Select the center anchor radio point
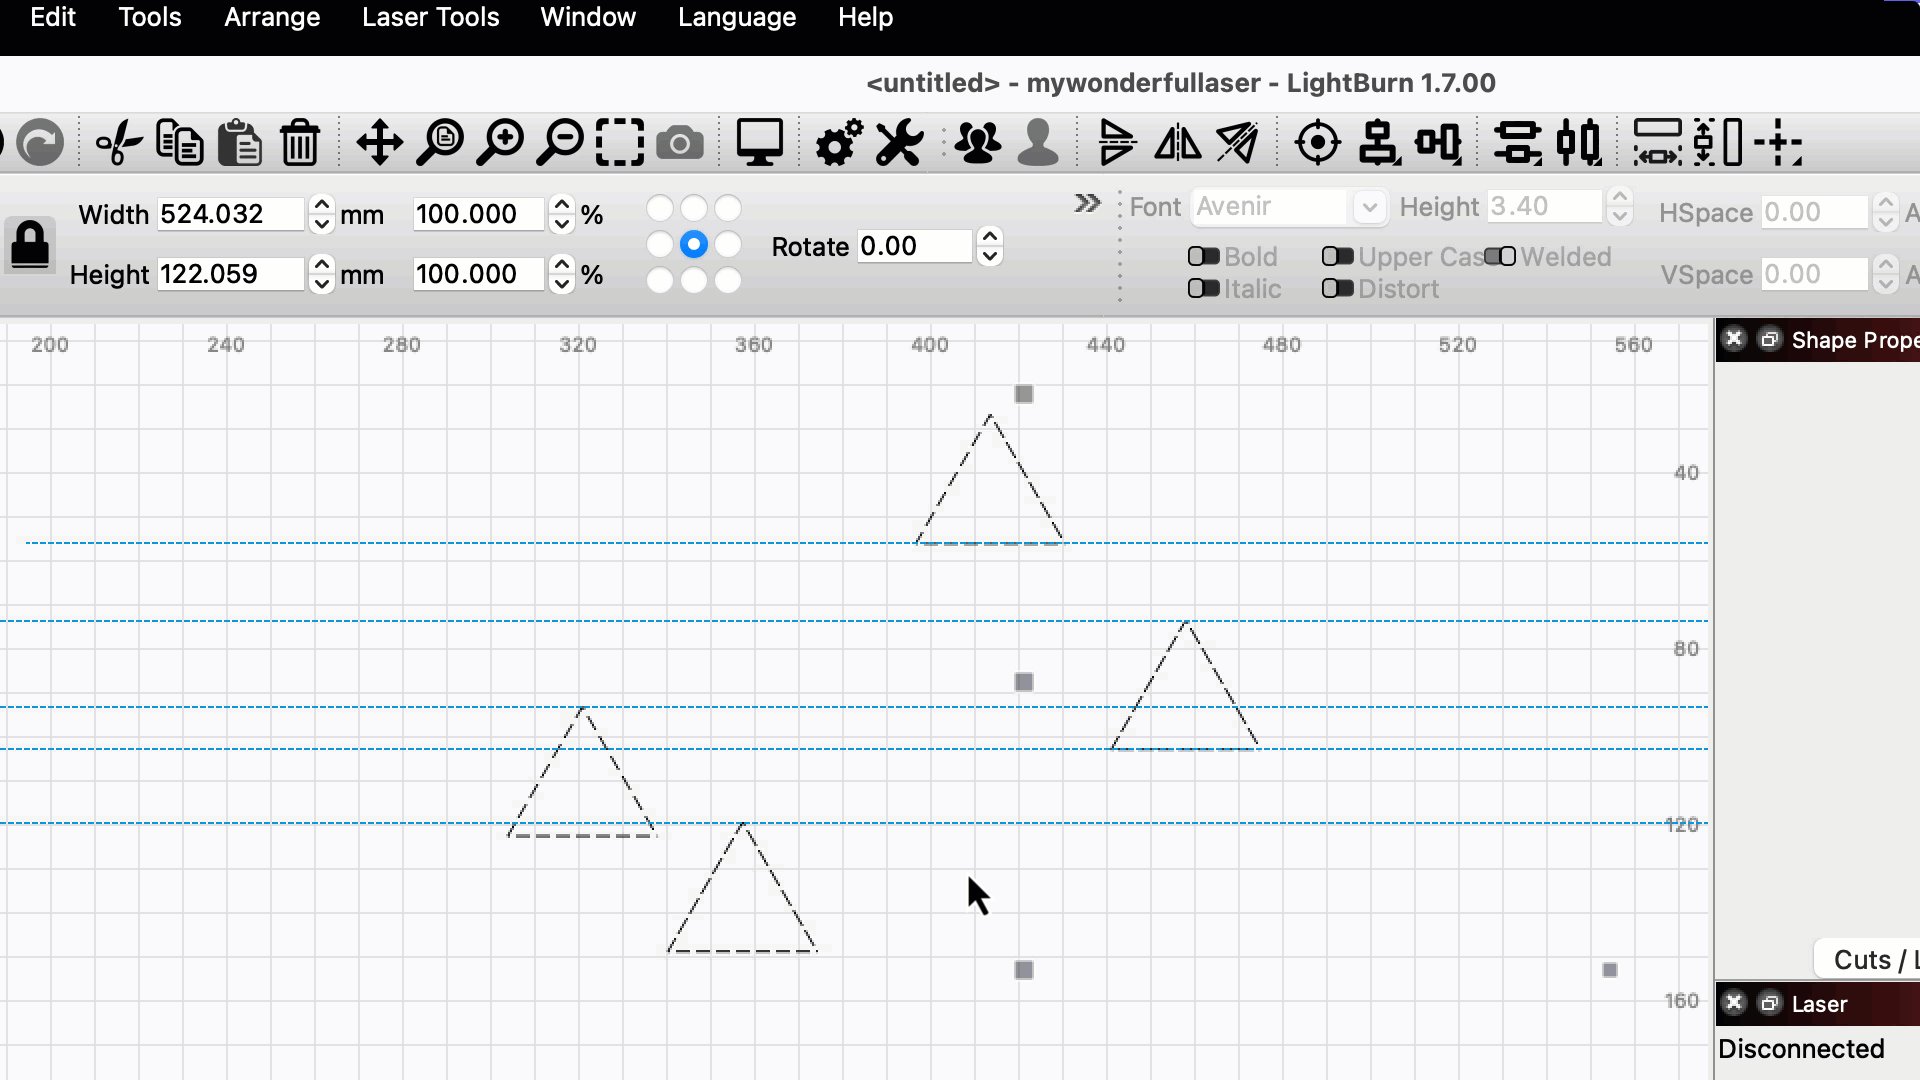Screen dimensions: 1920x1080 [x=694, y=244]
